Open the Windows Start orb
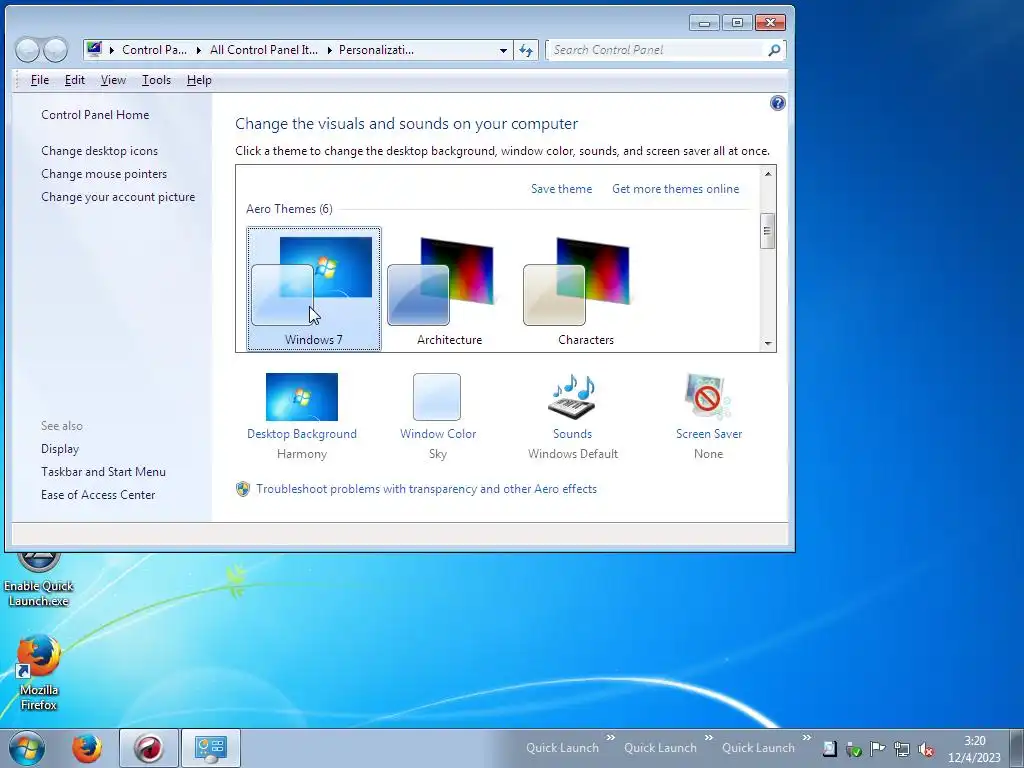Screen dimensions: 1024x768 [x=27, y=748]
